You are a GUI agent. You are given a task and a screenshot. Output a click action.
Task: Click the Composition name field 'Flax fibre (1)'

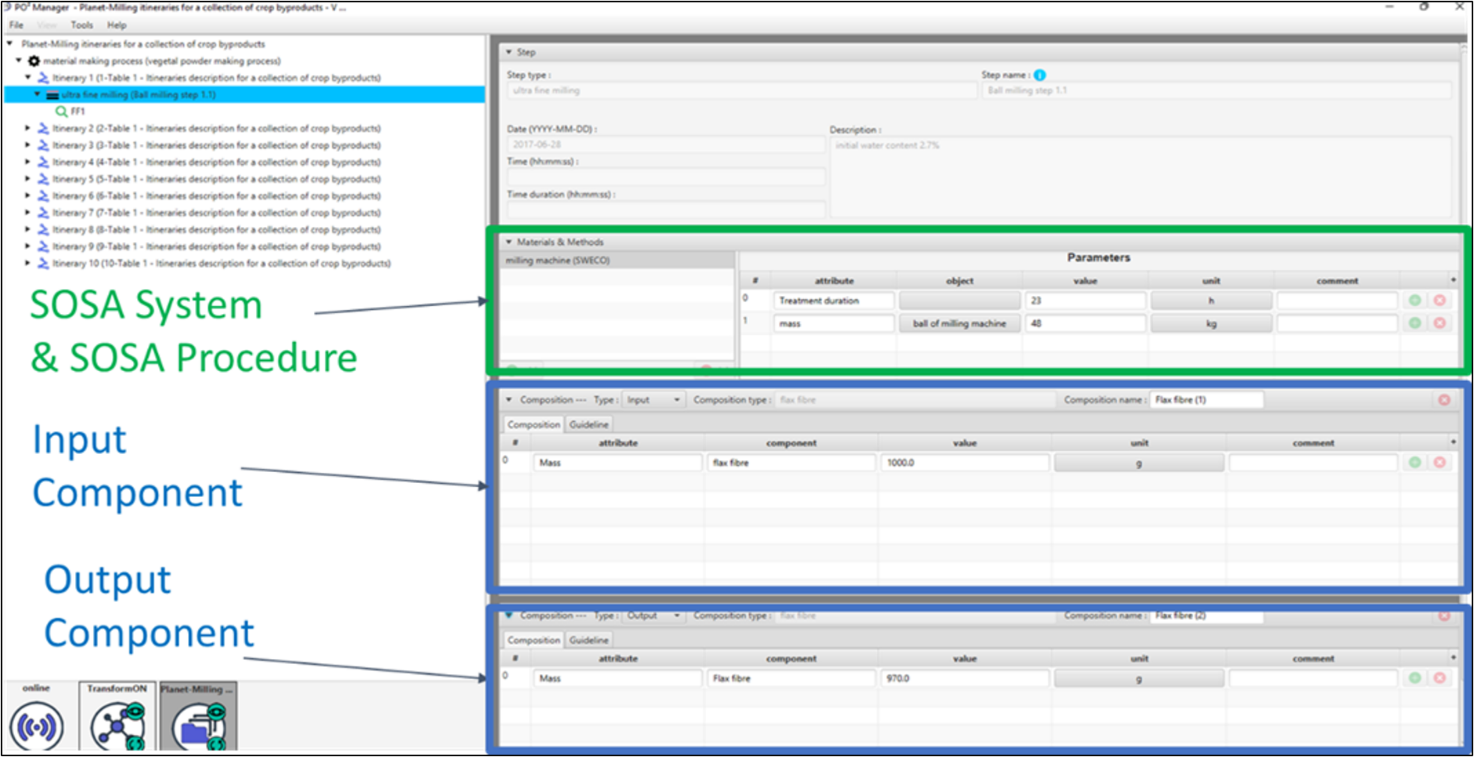click(1206, 400)
